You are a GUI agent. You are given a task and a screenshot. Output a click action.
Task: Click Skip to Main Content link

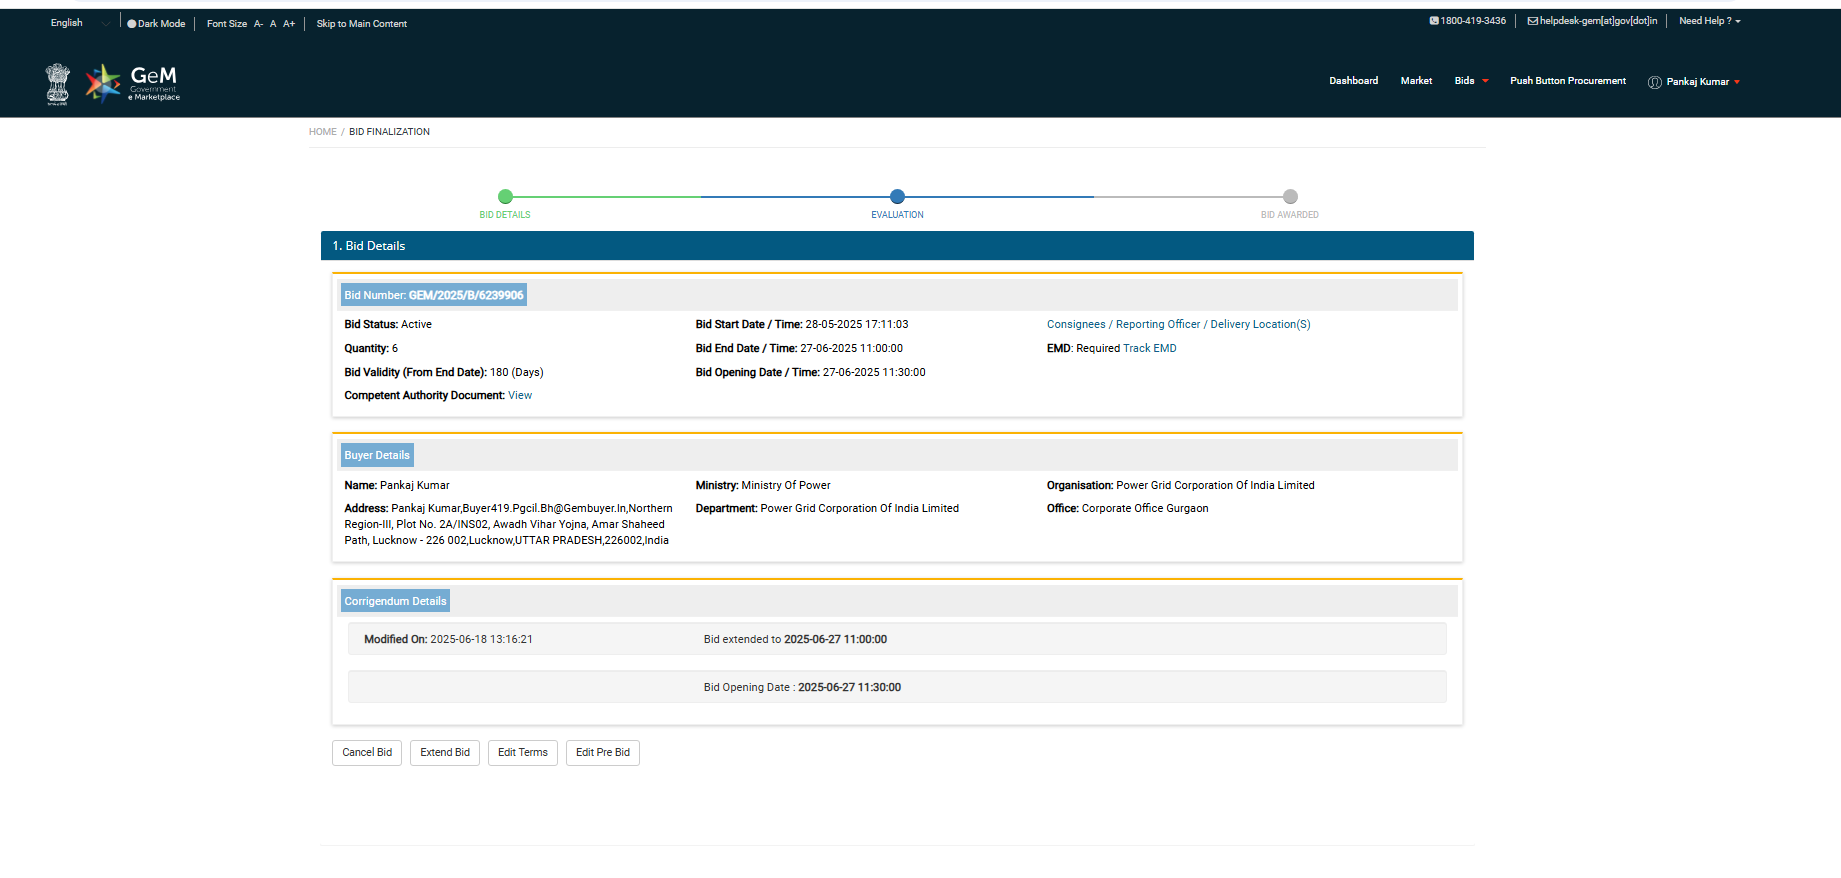pyautogui.click(x=361, y=24)
